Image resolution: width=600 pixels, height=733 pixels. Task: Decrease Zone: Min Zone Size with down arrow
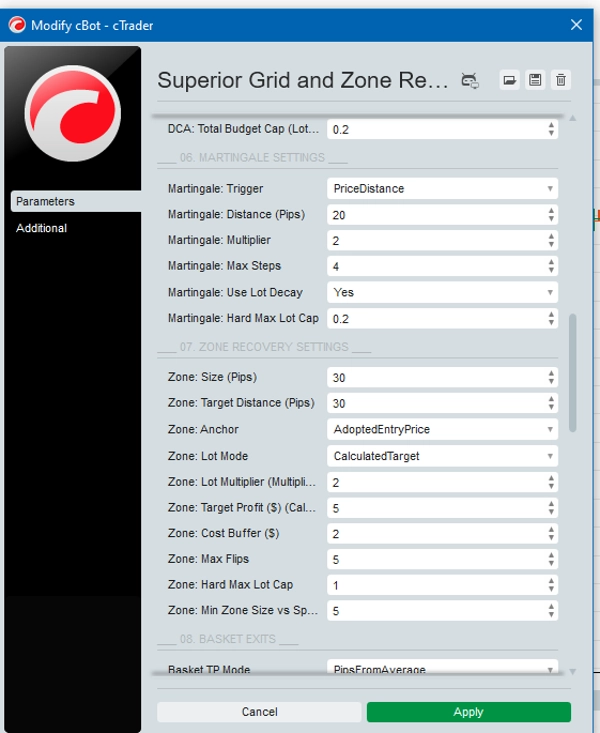pos(551,615)
